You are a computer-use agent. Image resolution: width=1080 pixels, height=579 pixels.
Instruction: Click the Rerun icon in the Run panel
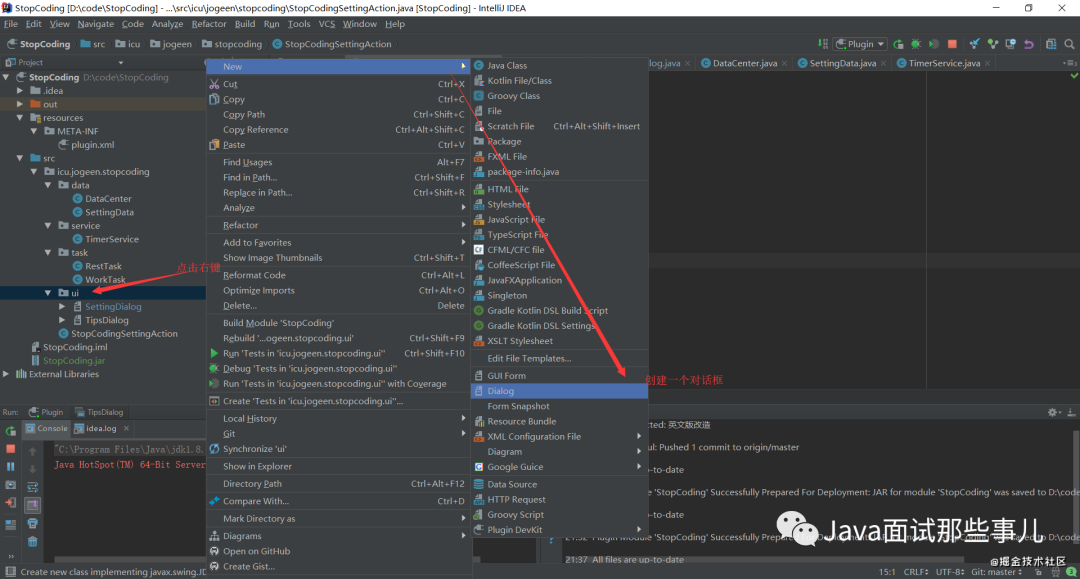tap(10, 431)
